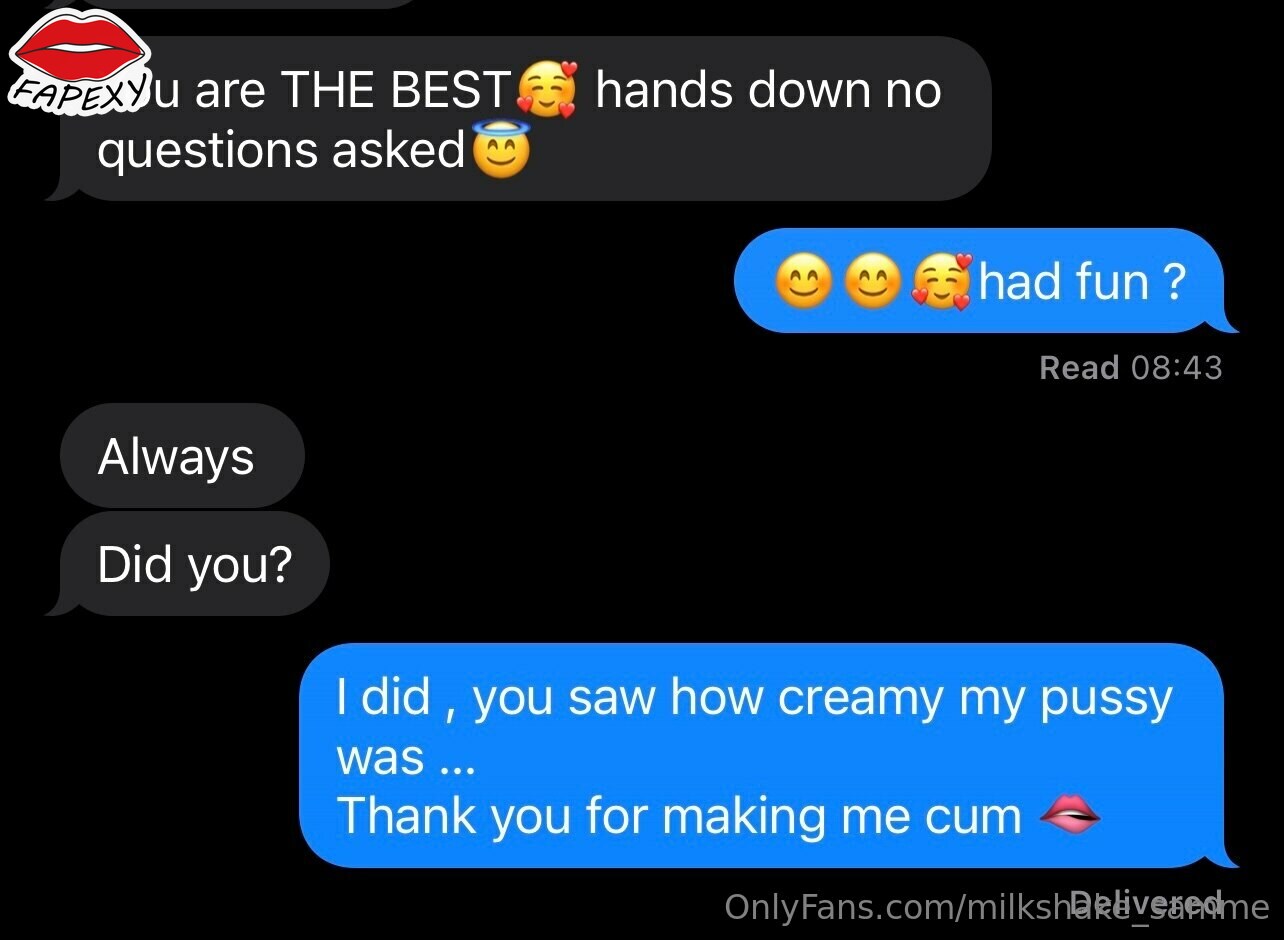Tap the hearts-face emoji after THE BEST
The image size is (1284, 940).
tap(547, 91)
